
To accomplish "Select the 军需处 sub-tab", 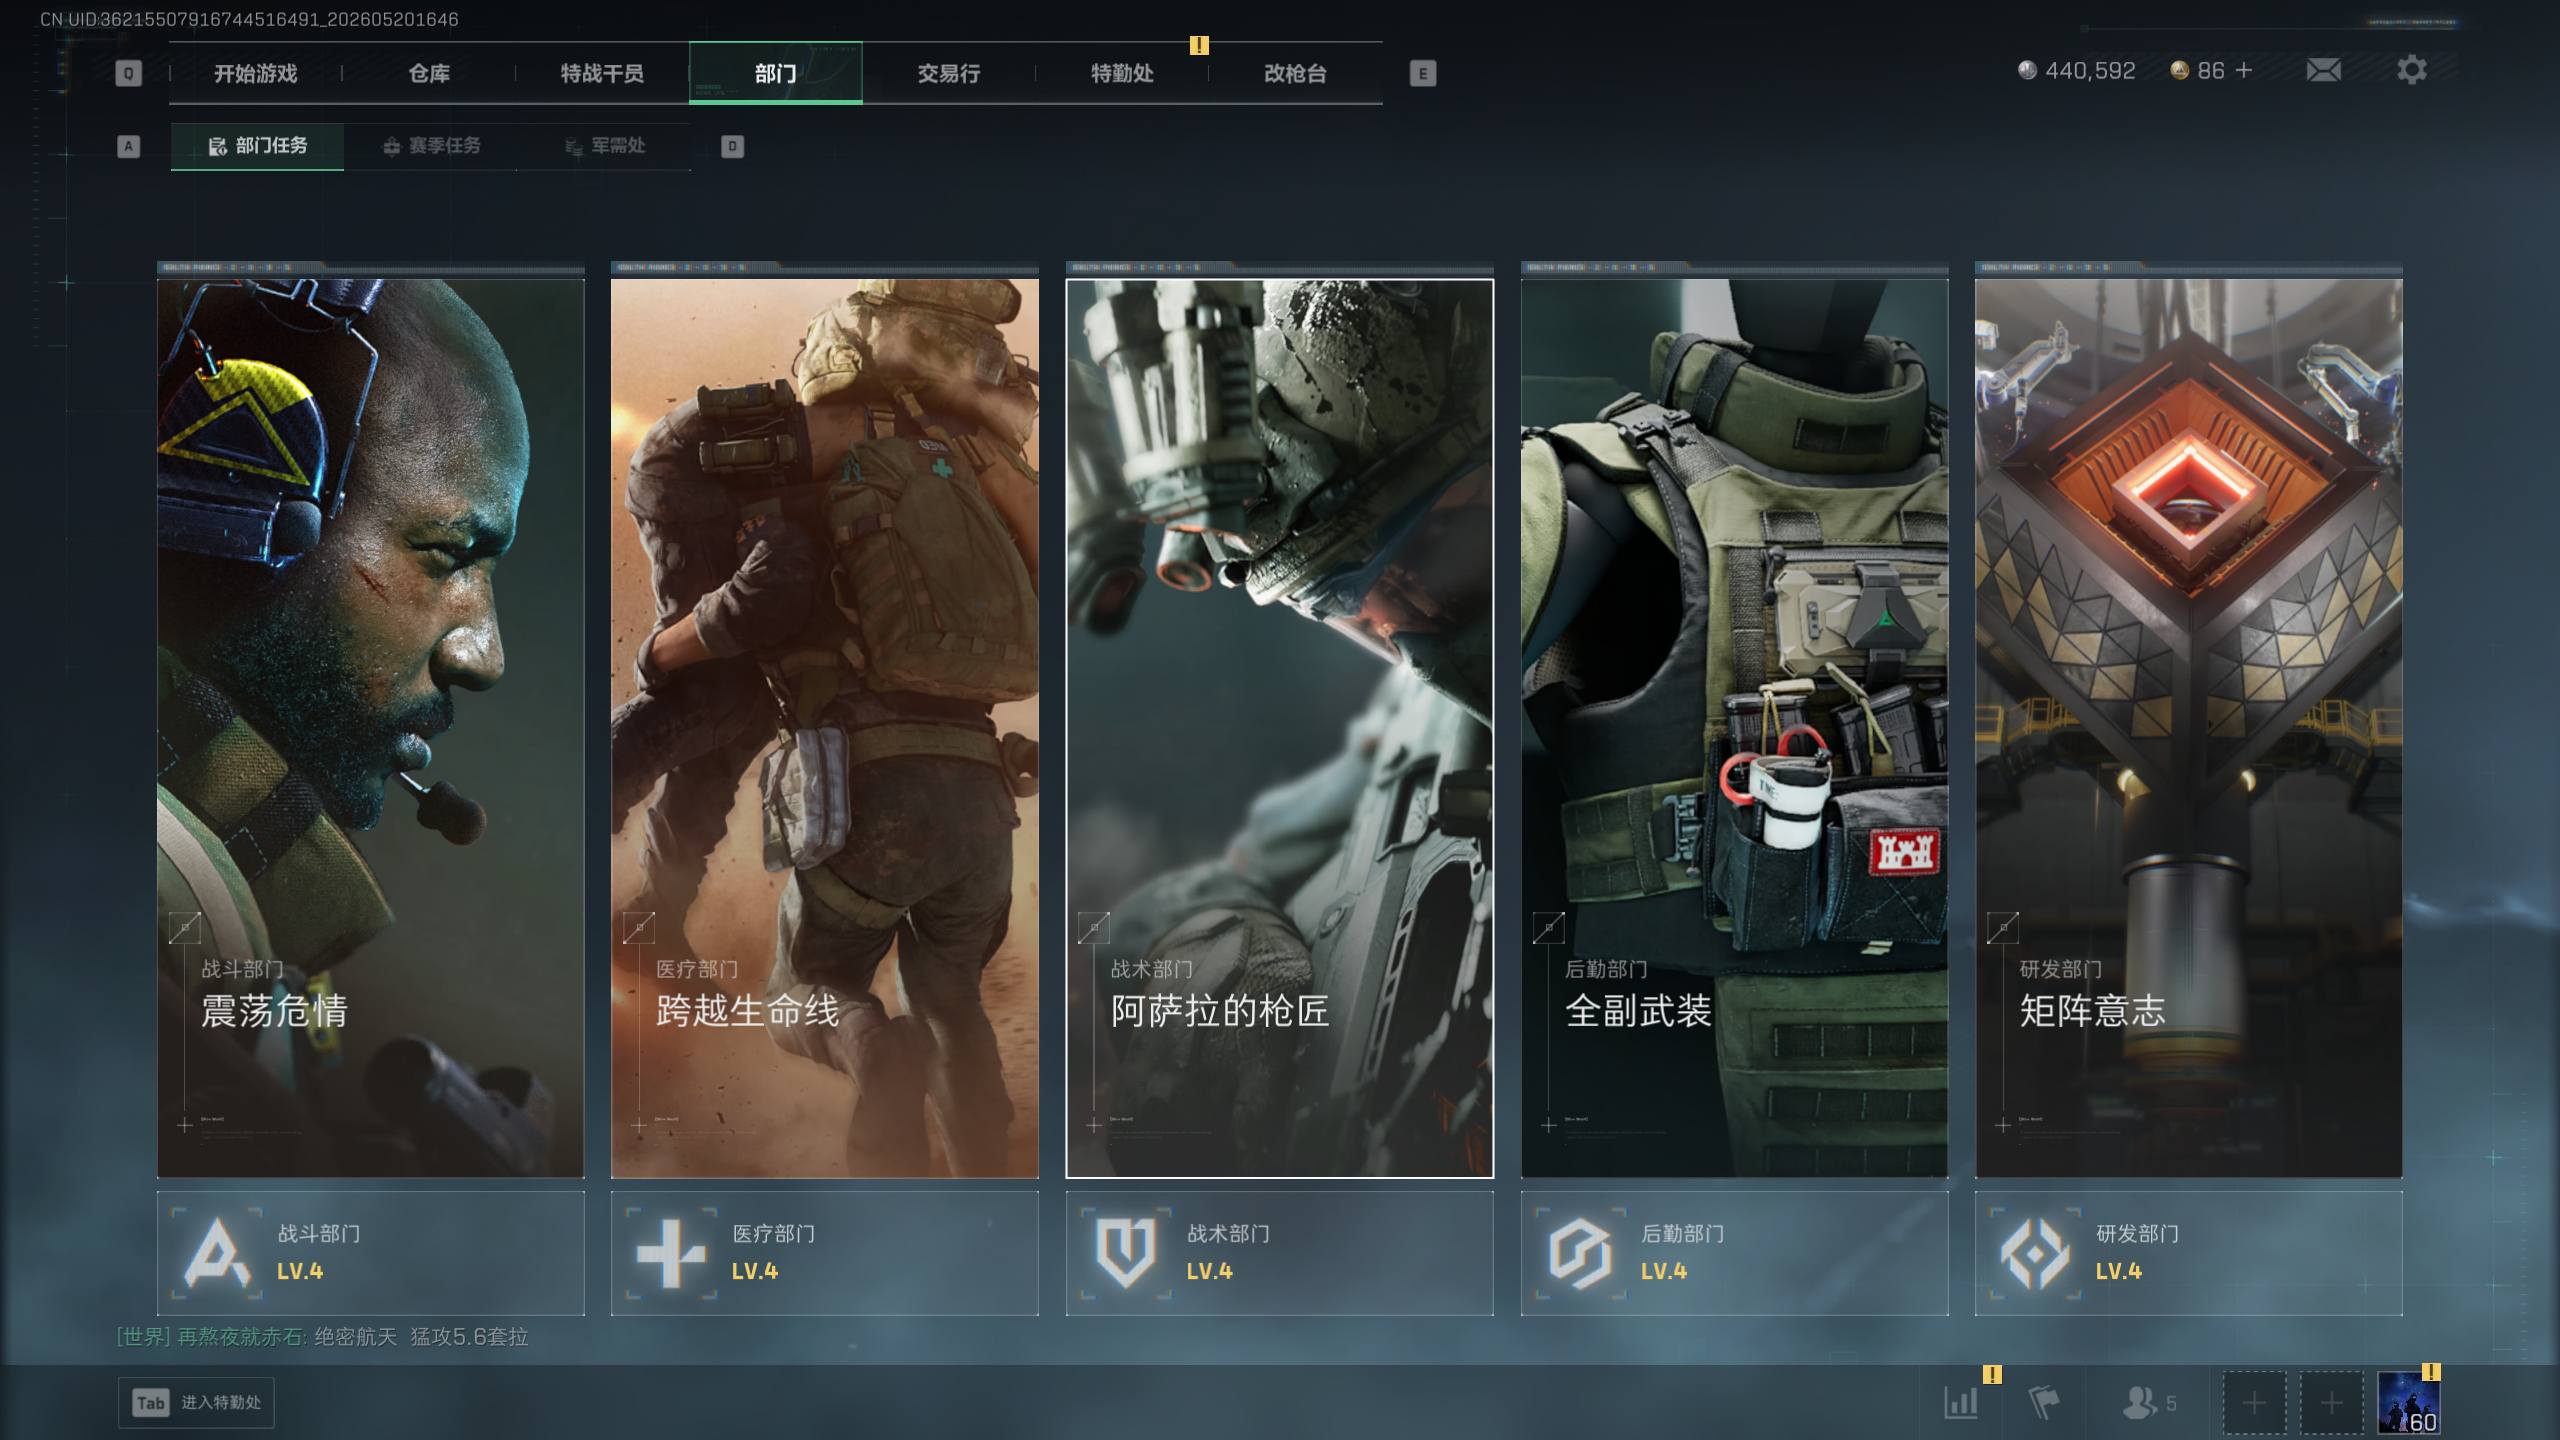I will tap(604, 146).
